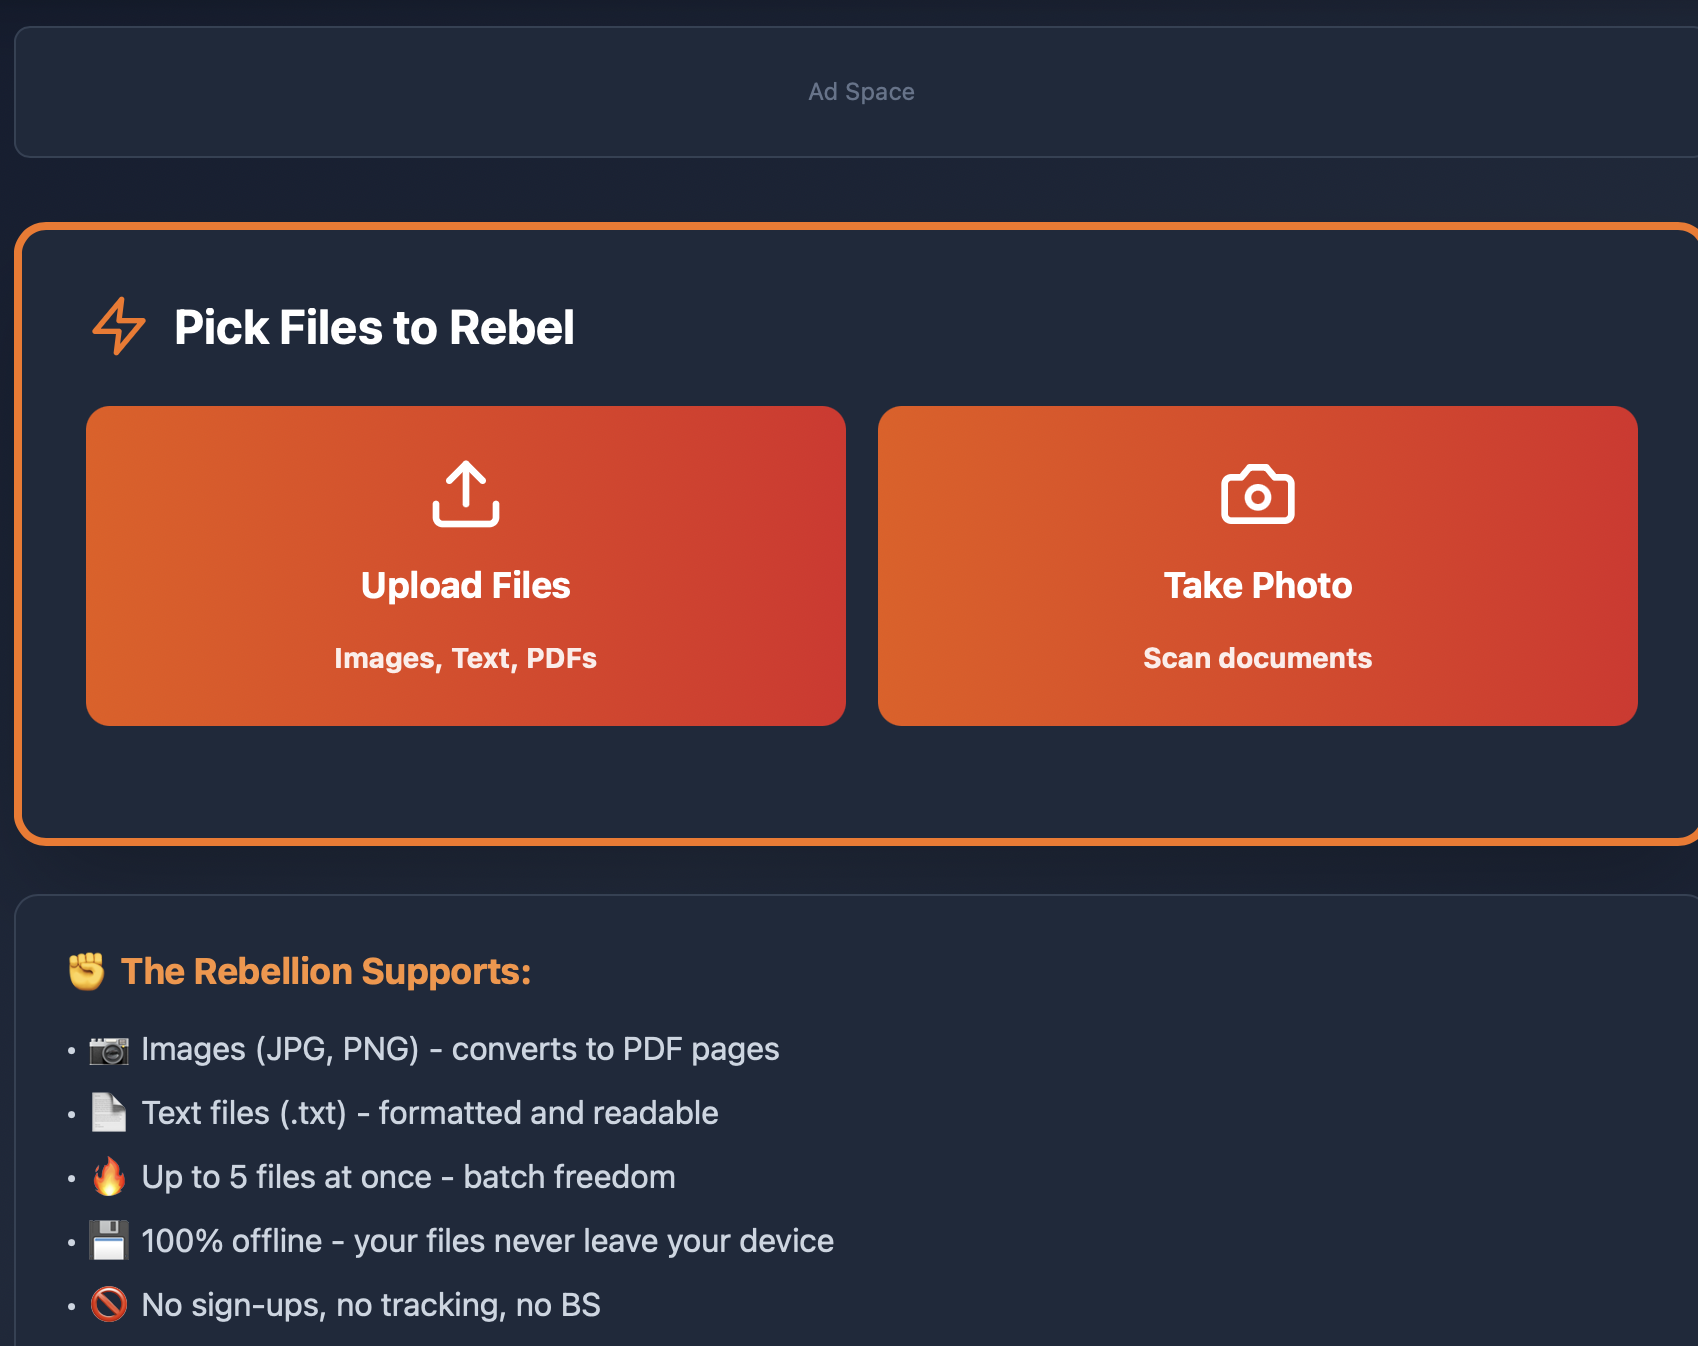
Task: Click the Scan documents subtitle
Action: point(1257,658)
